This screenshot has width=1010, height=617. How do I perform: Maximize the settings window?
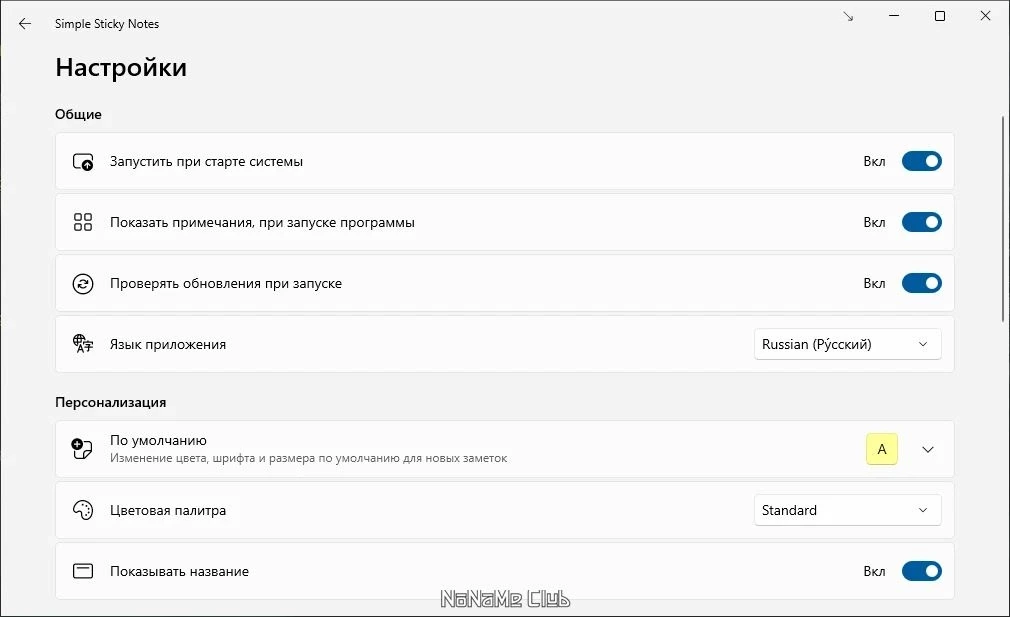coord(940,16)
